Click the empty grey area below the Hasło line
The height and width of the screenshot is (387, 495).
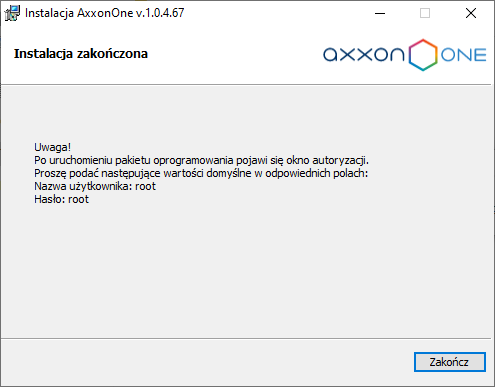tap(247, 267)
